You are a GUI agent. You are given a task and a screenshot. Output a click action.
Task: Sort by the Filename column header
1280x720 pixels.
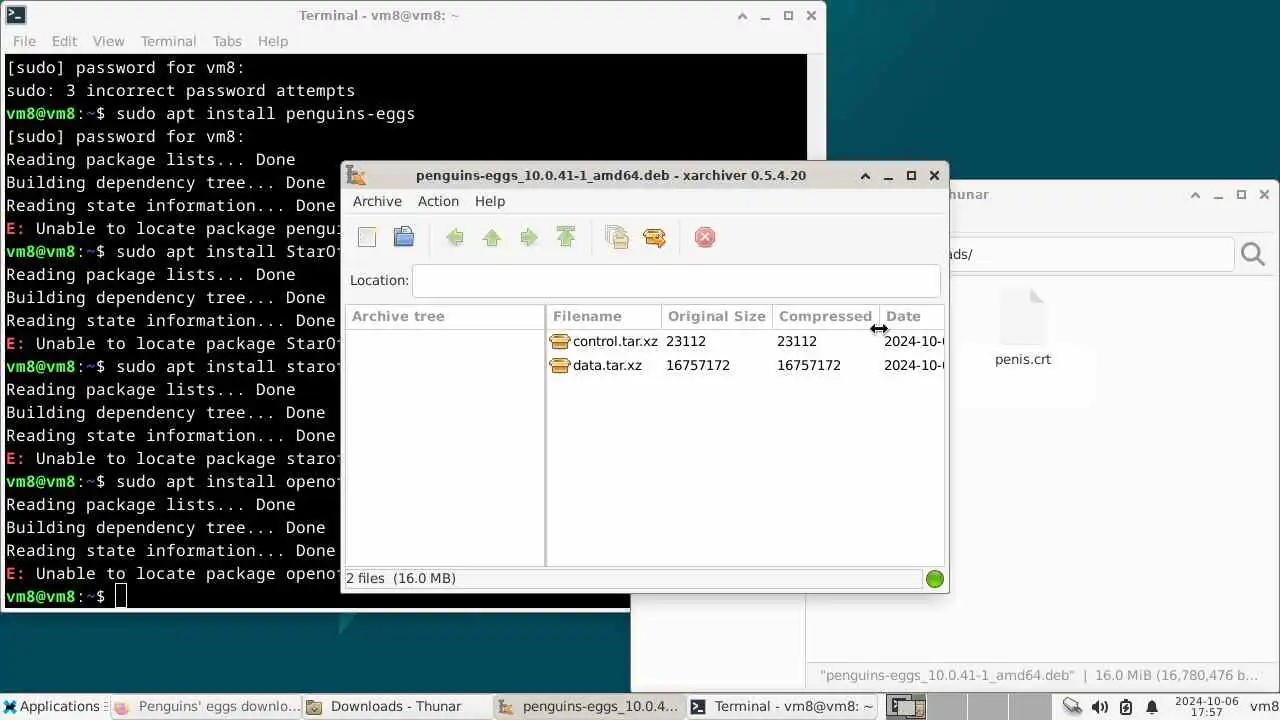click(604, 316)
